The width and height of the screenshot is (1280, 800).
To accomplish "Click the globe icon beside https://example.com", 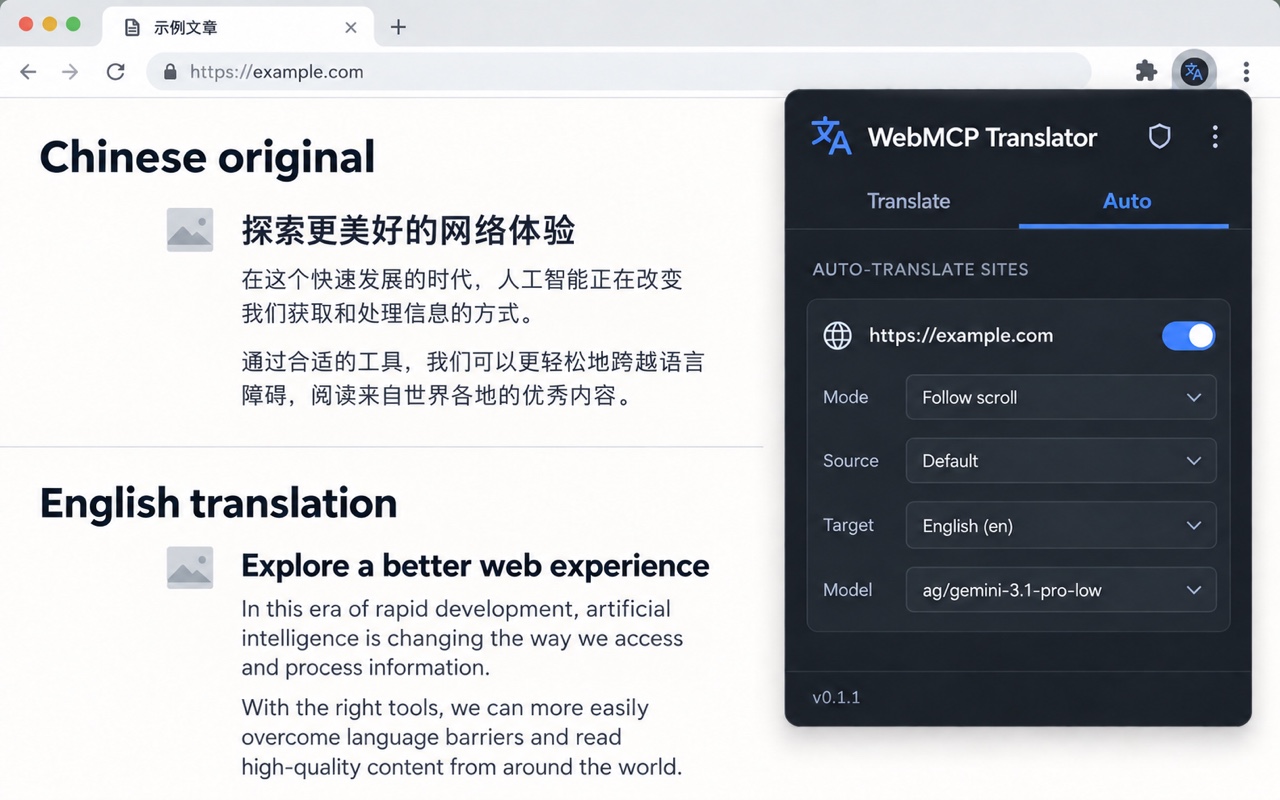I will (837, 336).
